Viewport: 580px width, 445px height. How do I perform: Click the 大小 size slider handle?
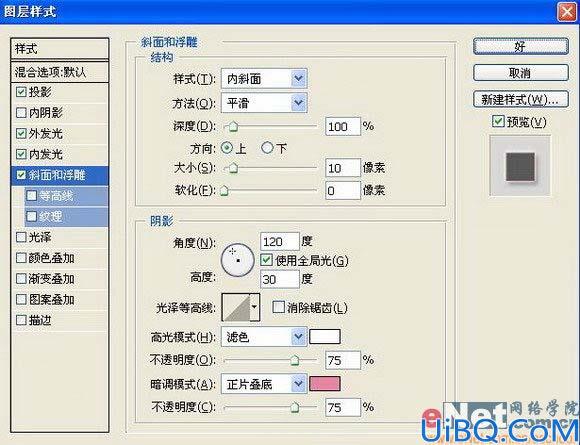tap(233, 168)
